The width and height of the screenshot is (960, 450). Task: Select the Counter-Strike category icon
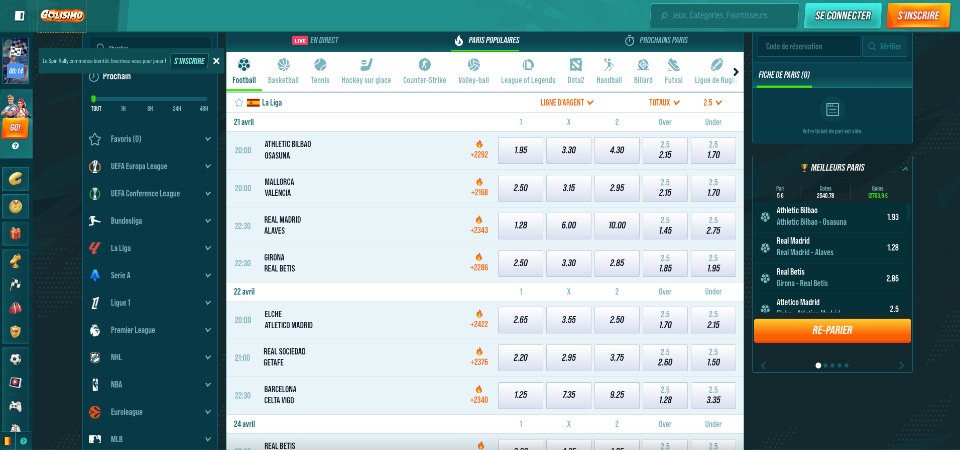(424, 64)
